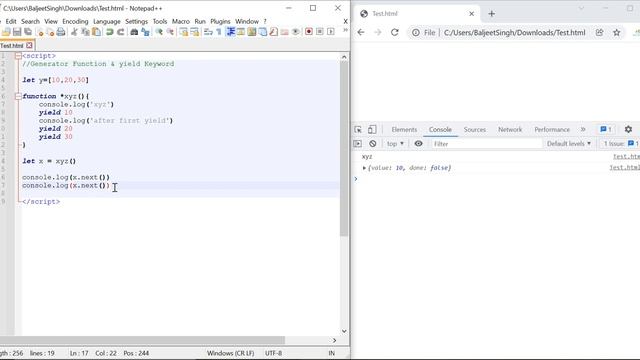This screenshot has height=360, width=640.
Task: Zoom out using Notepad++ toolbar
Action: coord(170,32)
